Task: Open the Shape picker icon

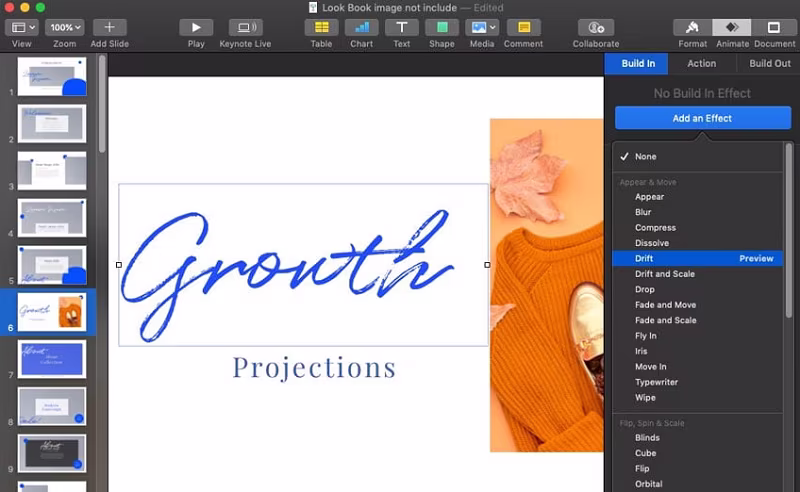Action: coord(442,28)
